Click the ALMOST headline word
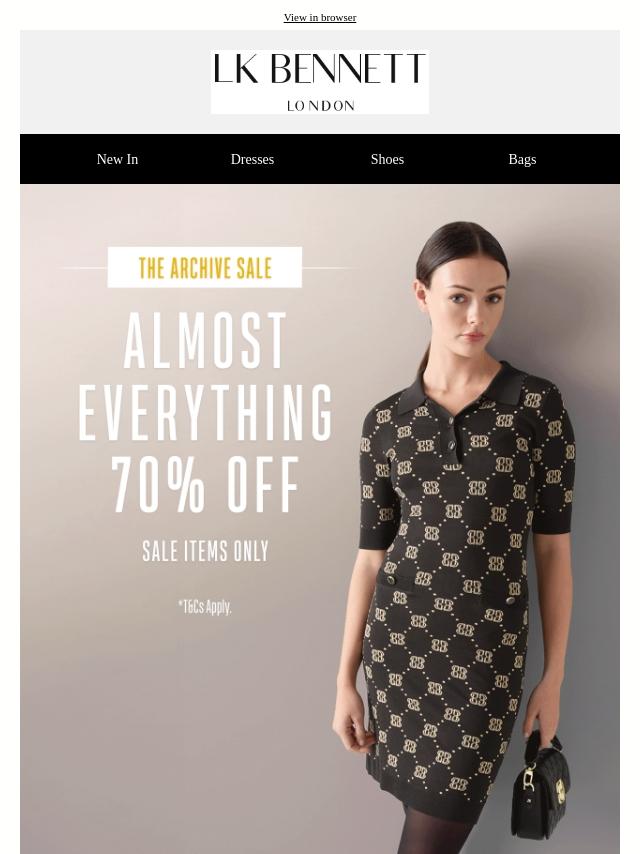Image resolution: width=640 pixels, height=854 pixels. (x=205, y=341)
